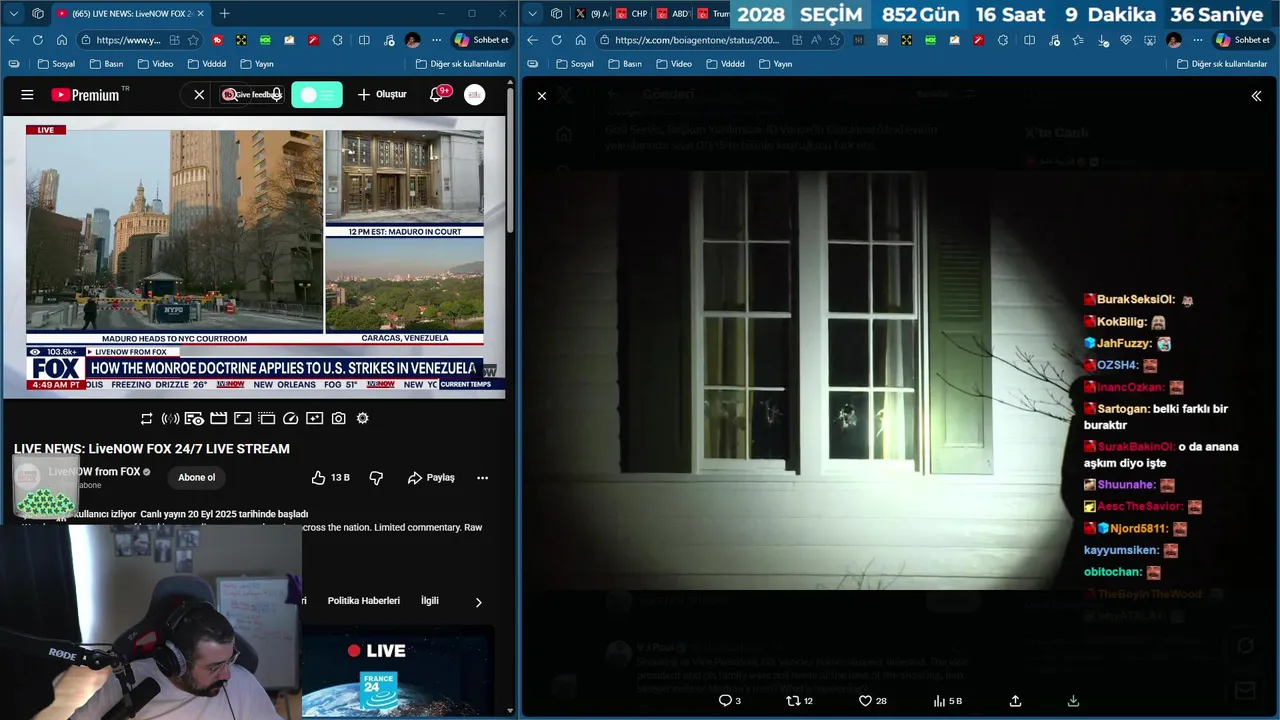
Task: Click the aspect-ratio screen icon under the video
Action: (x=242, y=418)
